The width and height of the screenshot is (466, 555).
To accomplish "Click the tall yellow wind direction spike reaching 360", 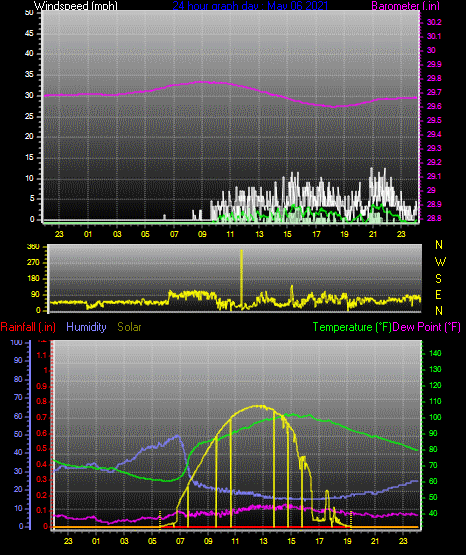I will [x=242, y=279].
